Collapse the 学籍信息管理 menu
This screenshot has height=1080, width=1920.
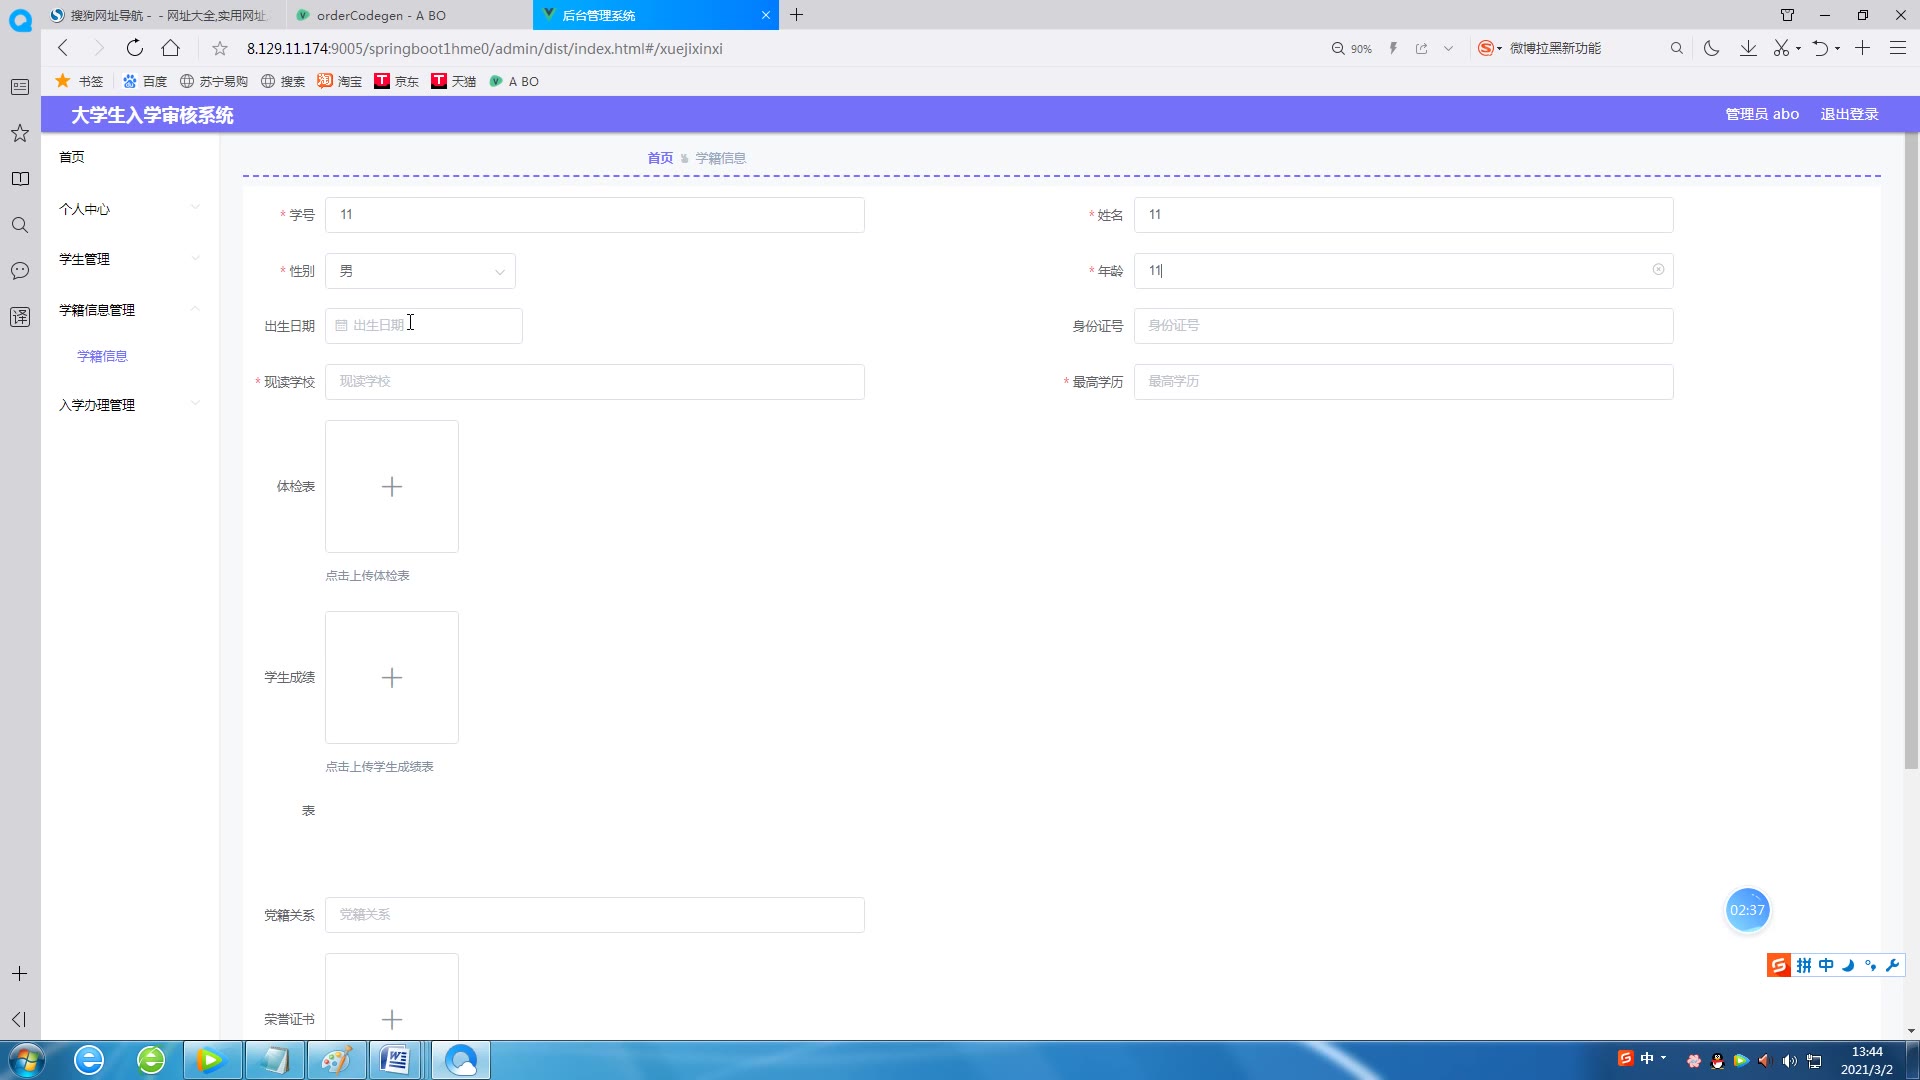(129, 310)
